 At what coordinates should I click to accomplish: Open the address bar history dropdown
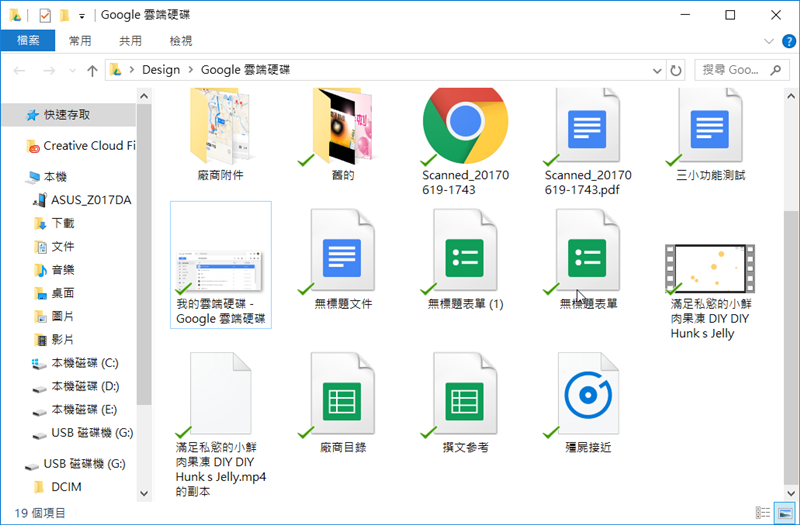pyautogui.click(x=658, y=70)
